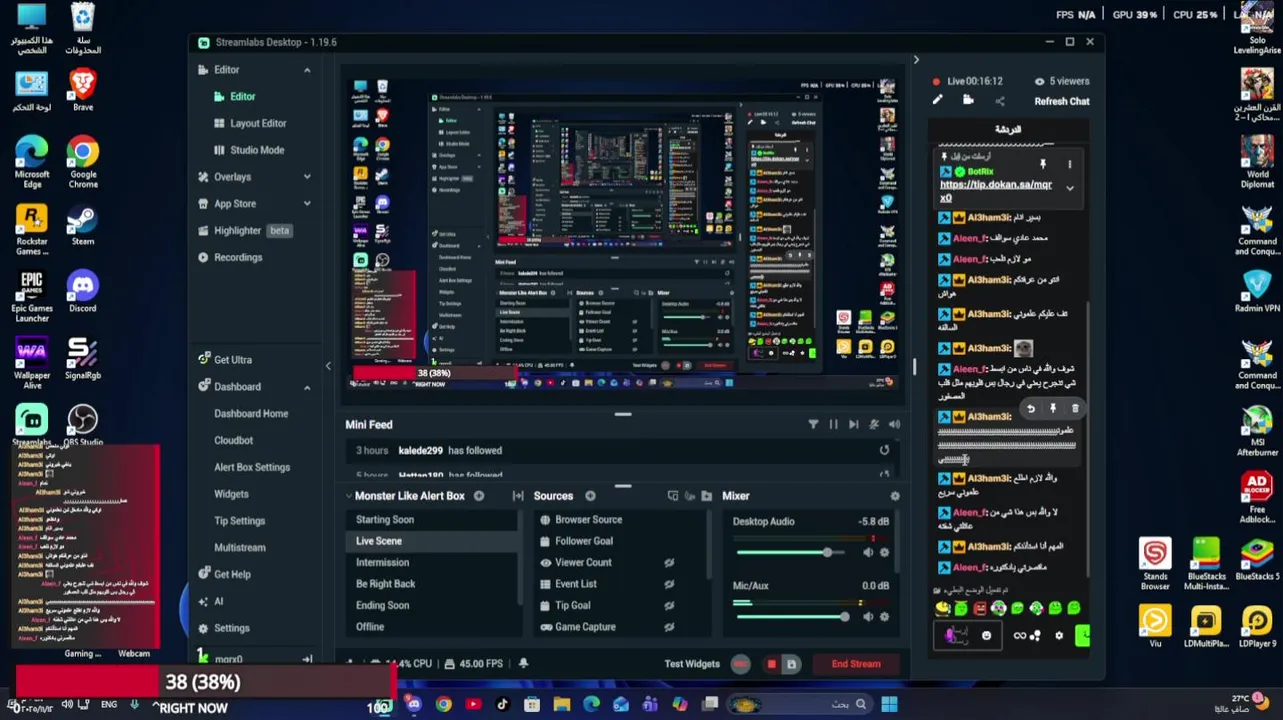Collapse the Dashboard sidebar section
The height and width of the screenshot is (720, 1283).
pos(307,387)
